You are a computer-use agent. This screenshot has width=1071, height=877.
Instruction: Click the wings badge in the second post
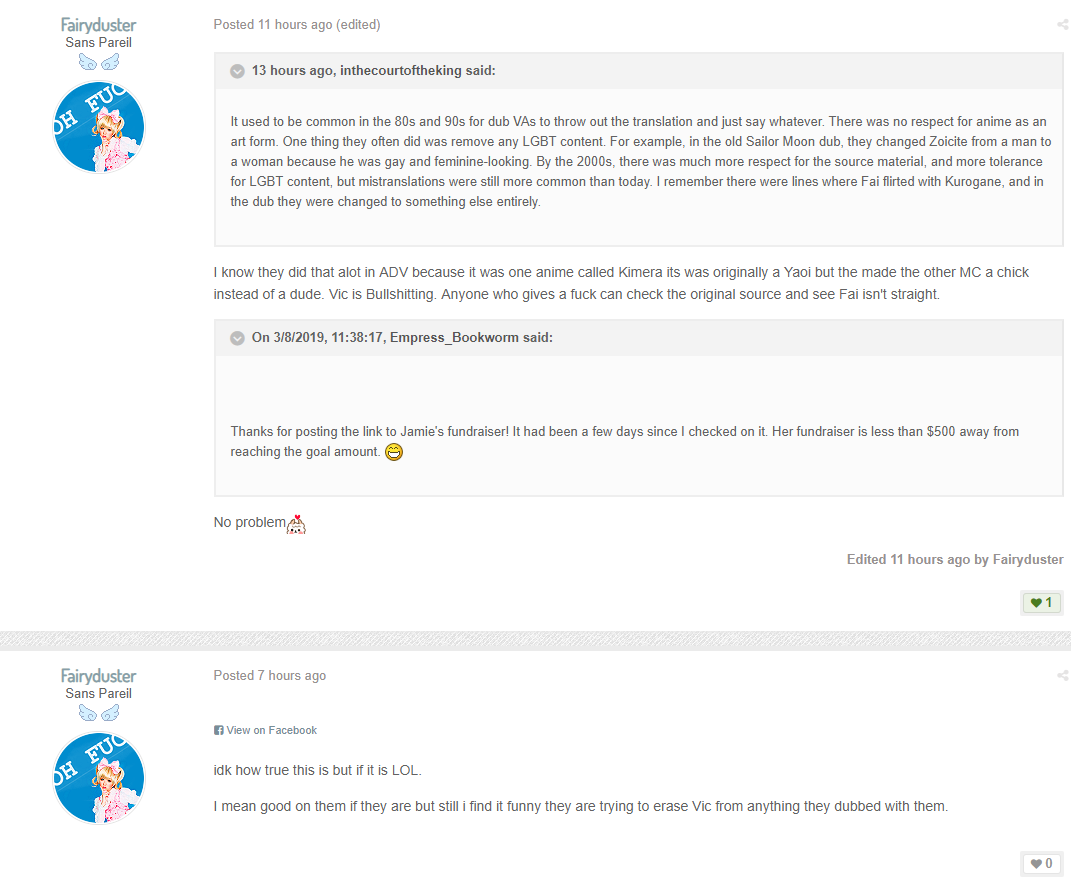[x=99, y=713]
